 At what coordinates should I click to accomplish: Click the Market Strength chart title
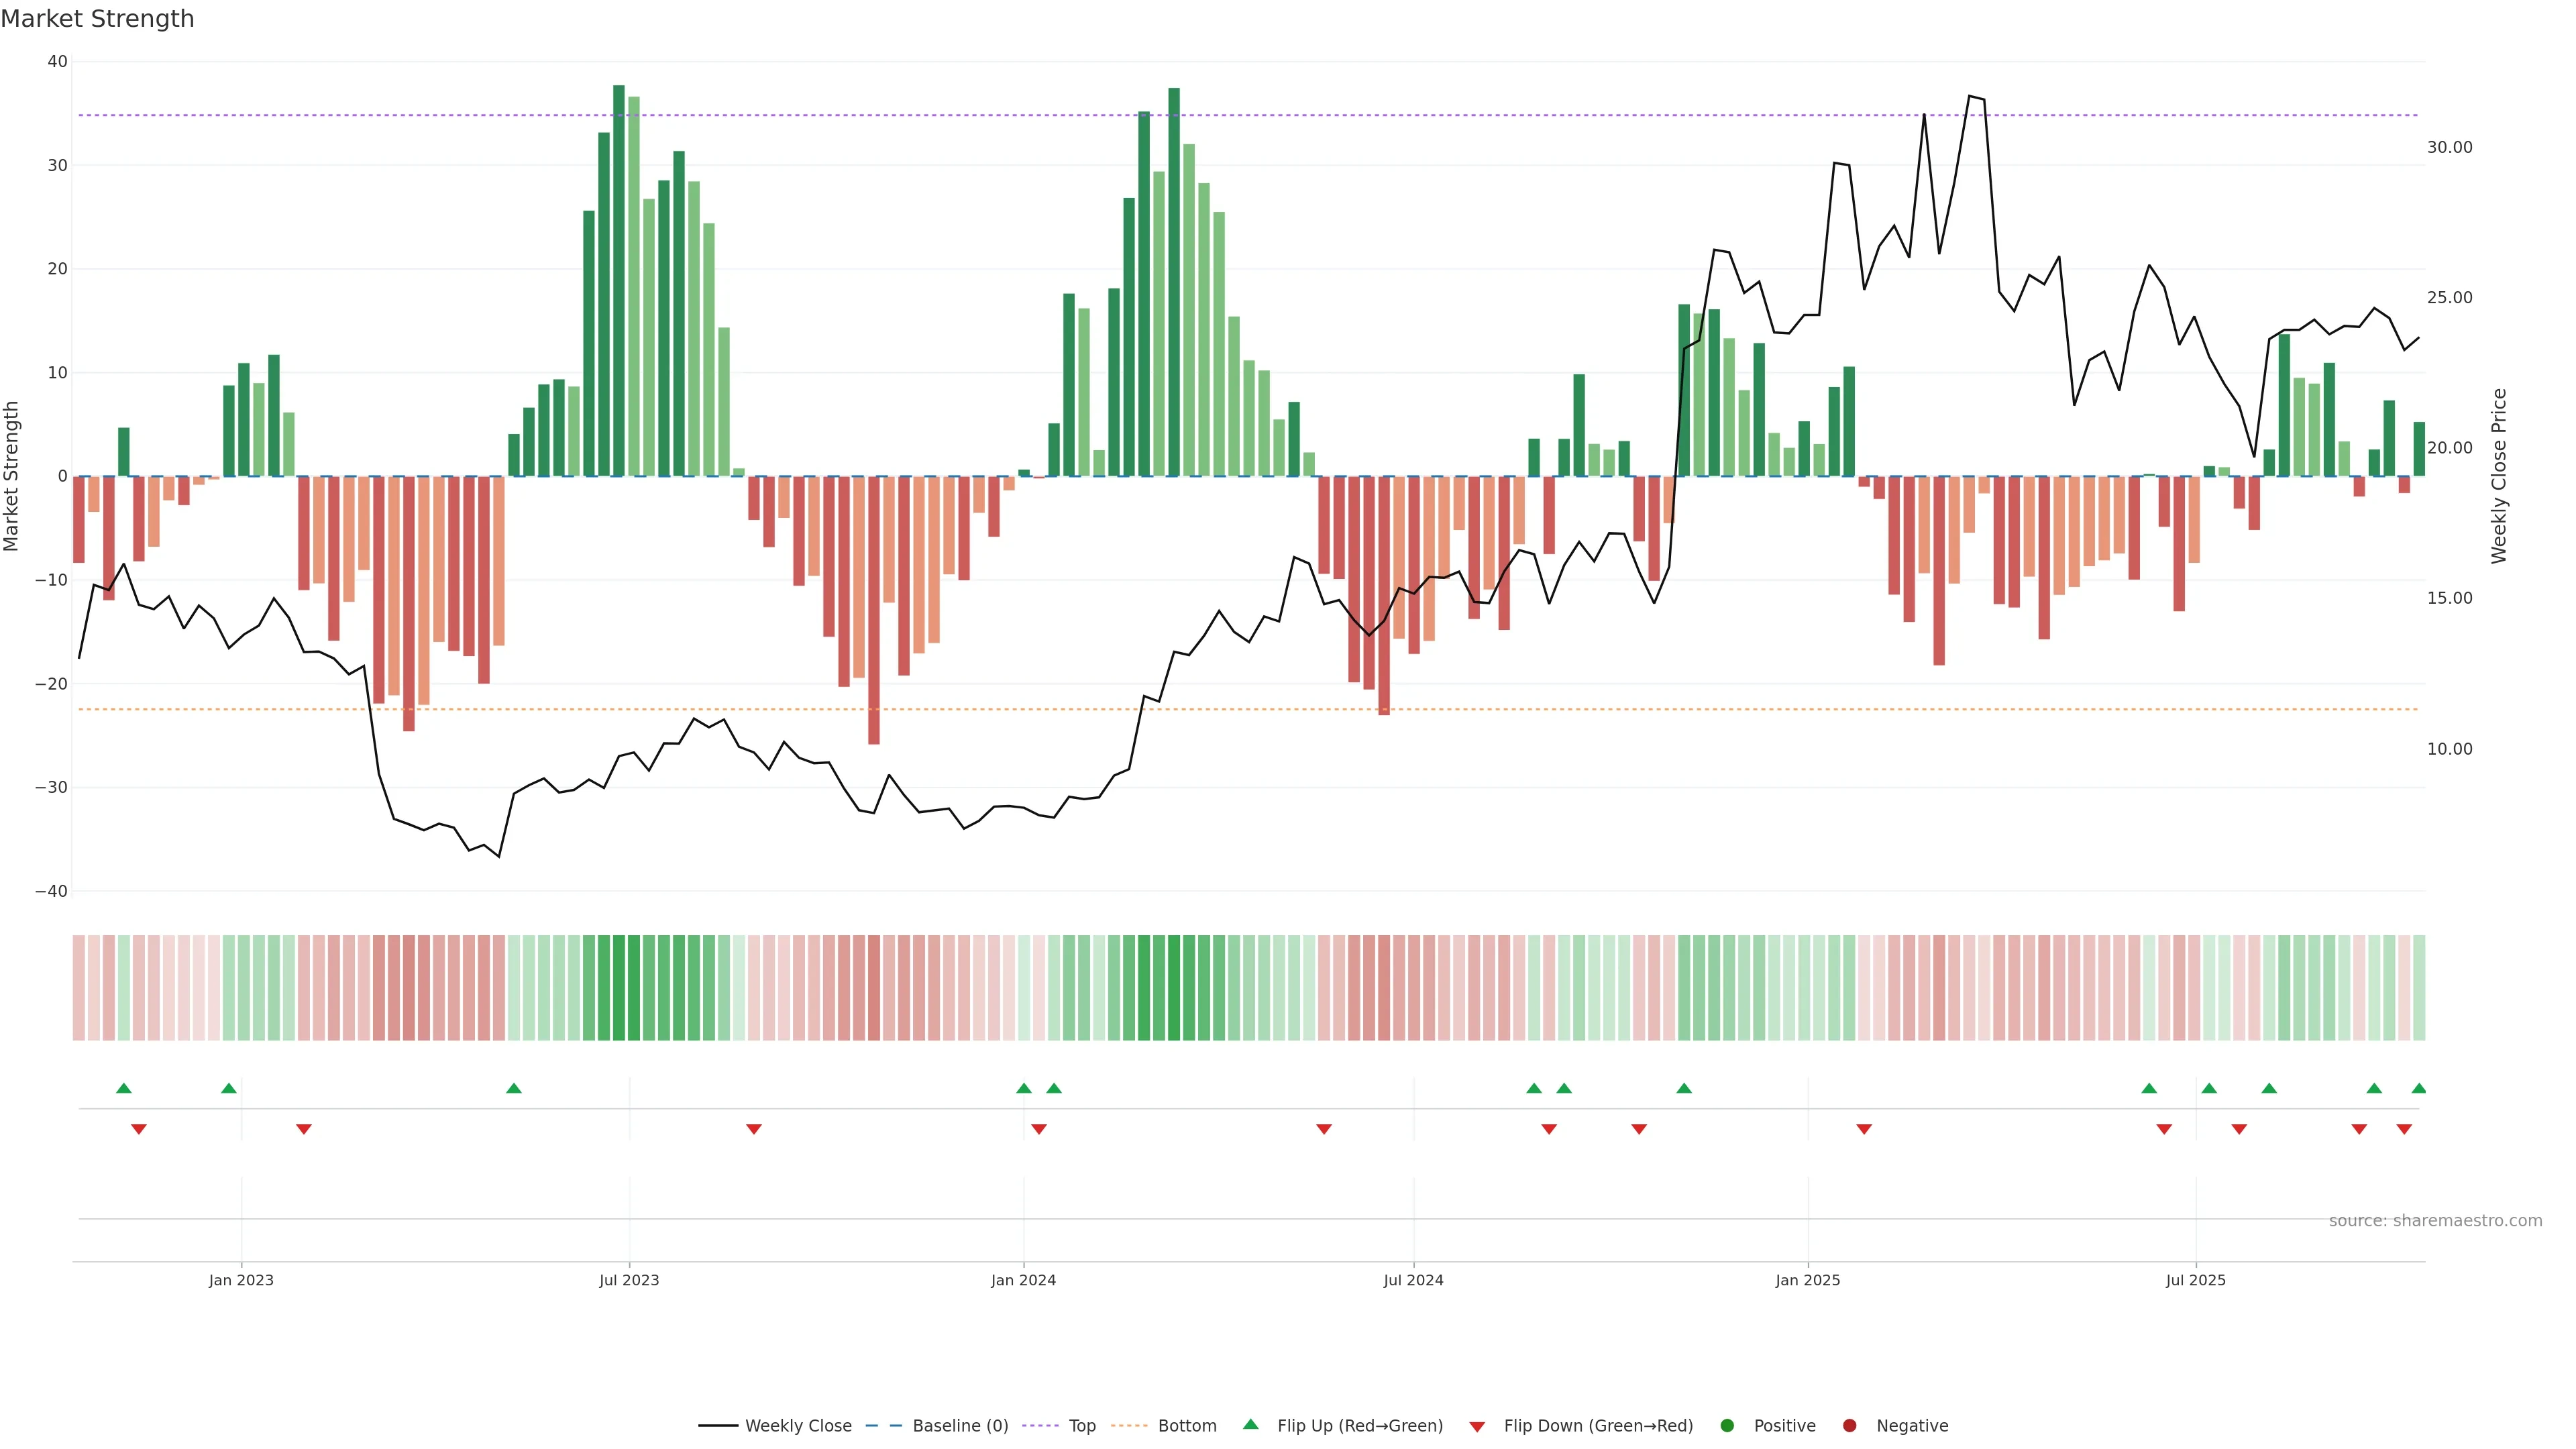point(97,19)
